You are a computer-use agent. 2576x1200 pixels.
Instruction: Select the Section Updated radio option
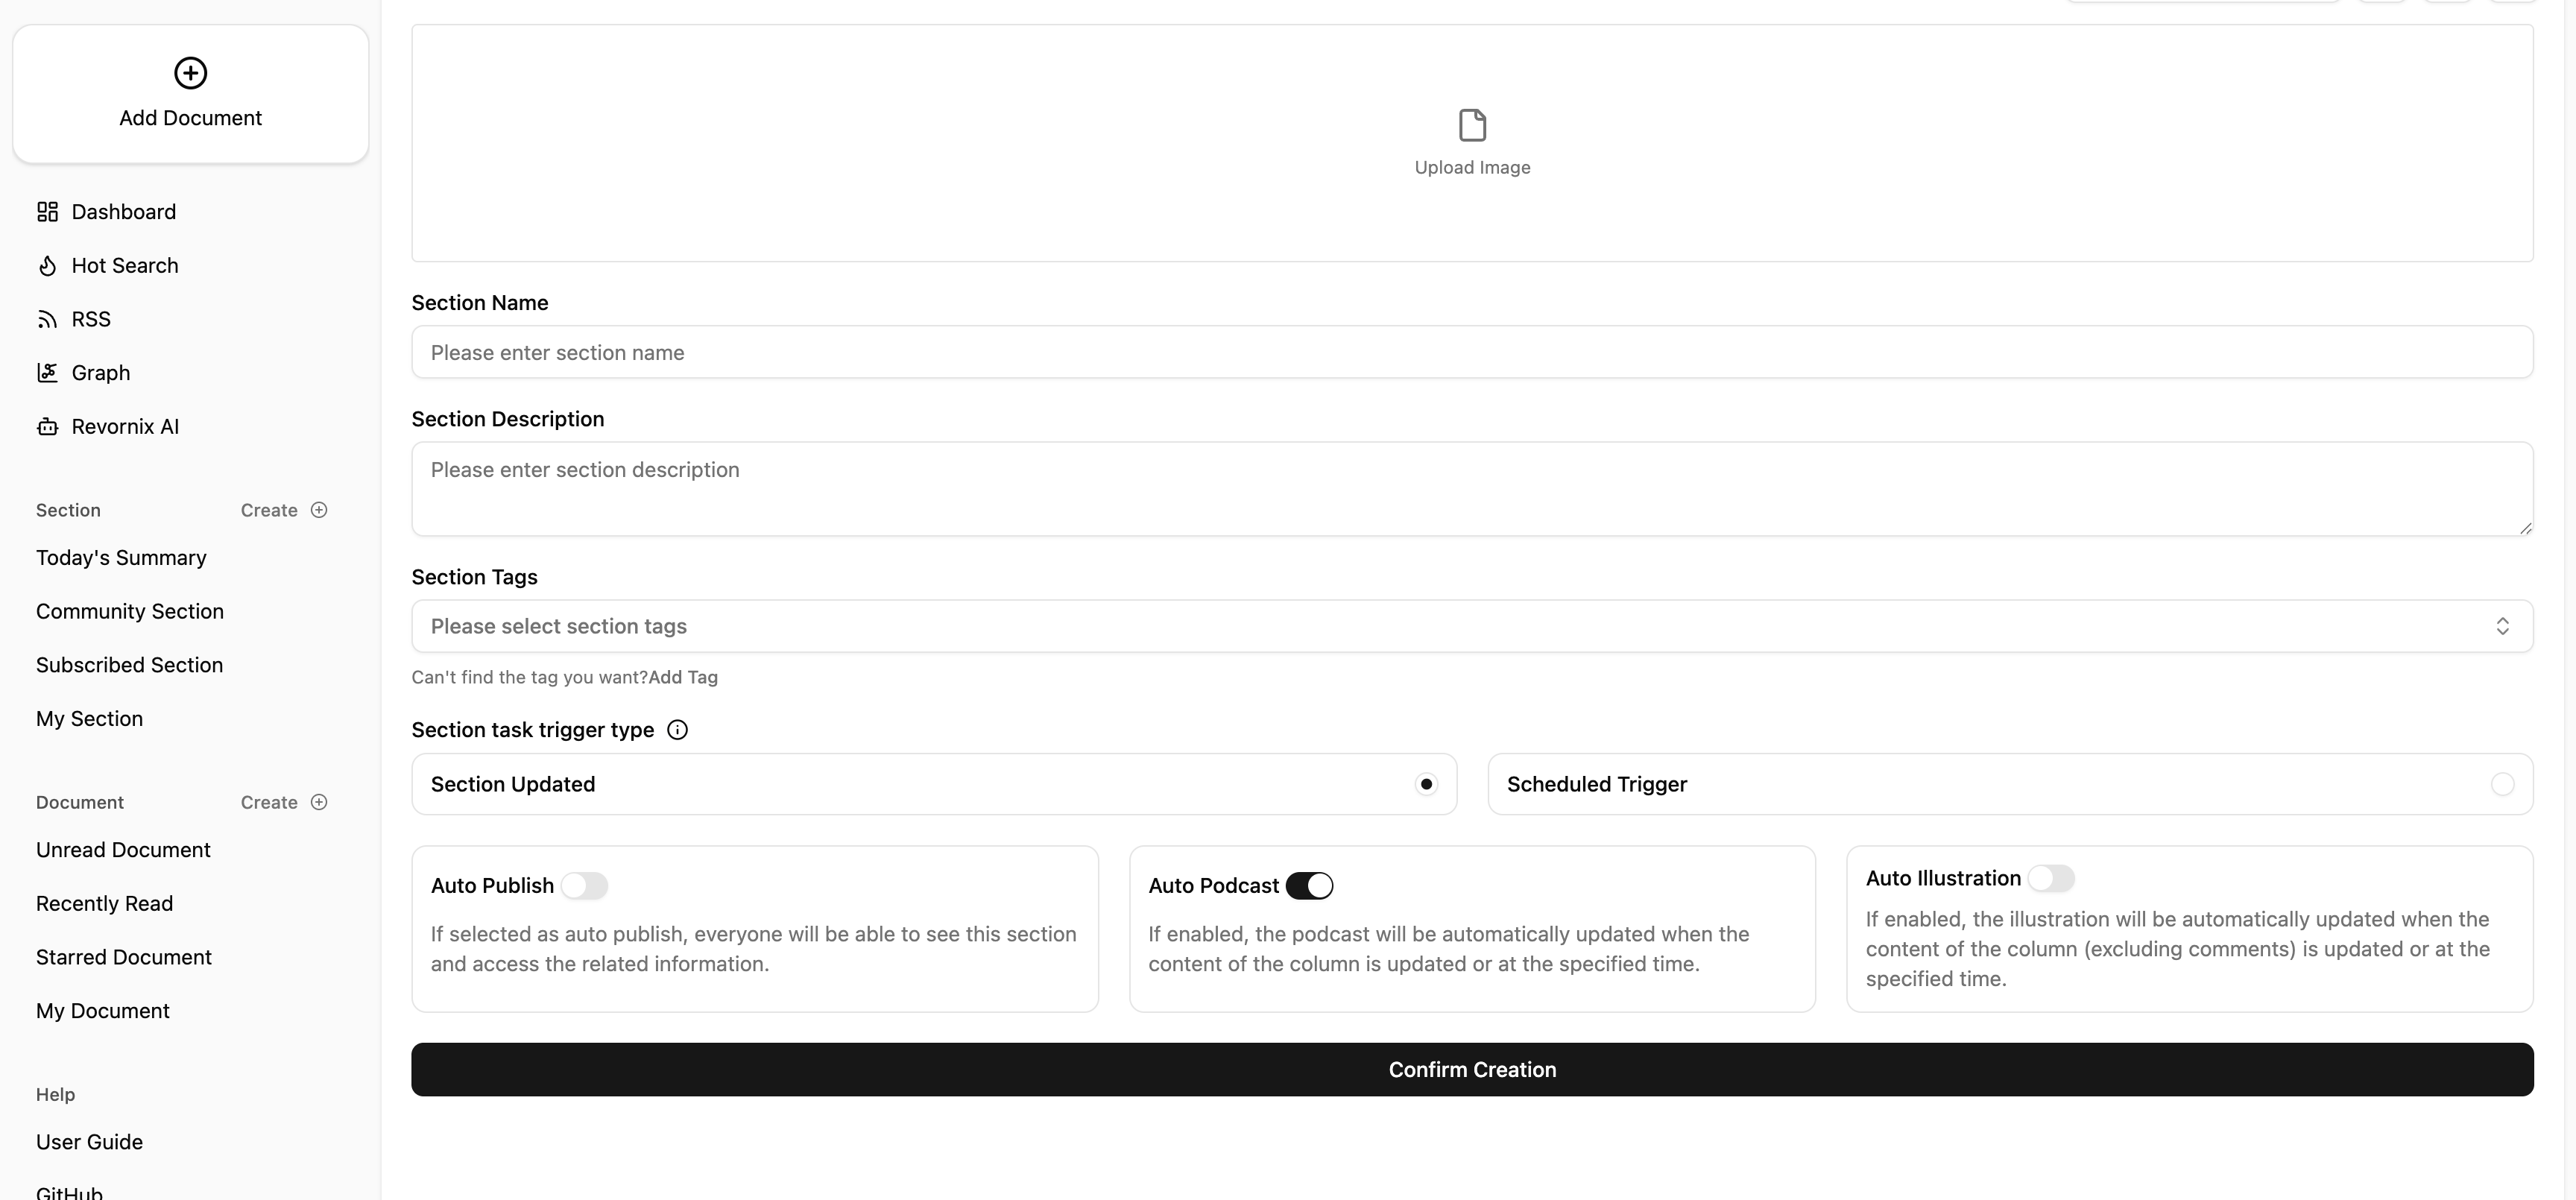1426,784
